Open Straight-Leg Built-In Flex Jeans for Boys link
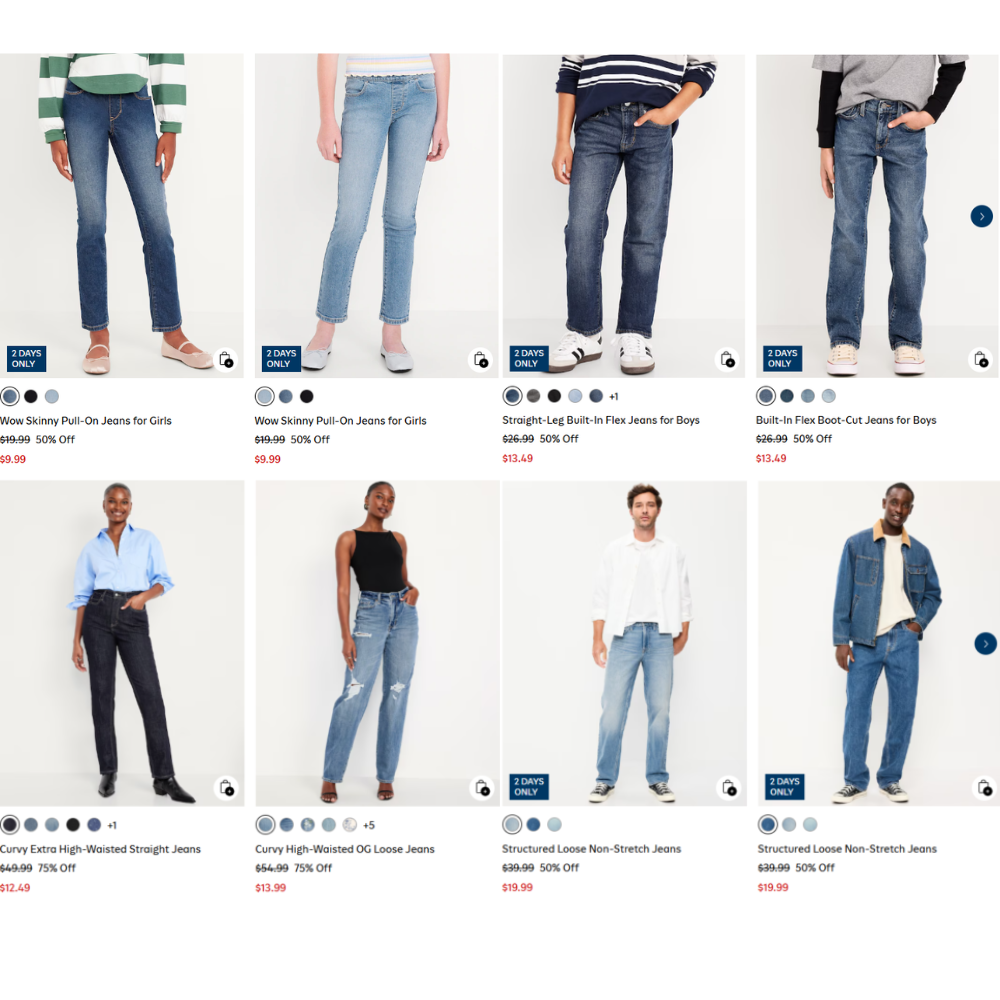This screenshot has width=1000, height=1000. tap(601, 420)
